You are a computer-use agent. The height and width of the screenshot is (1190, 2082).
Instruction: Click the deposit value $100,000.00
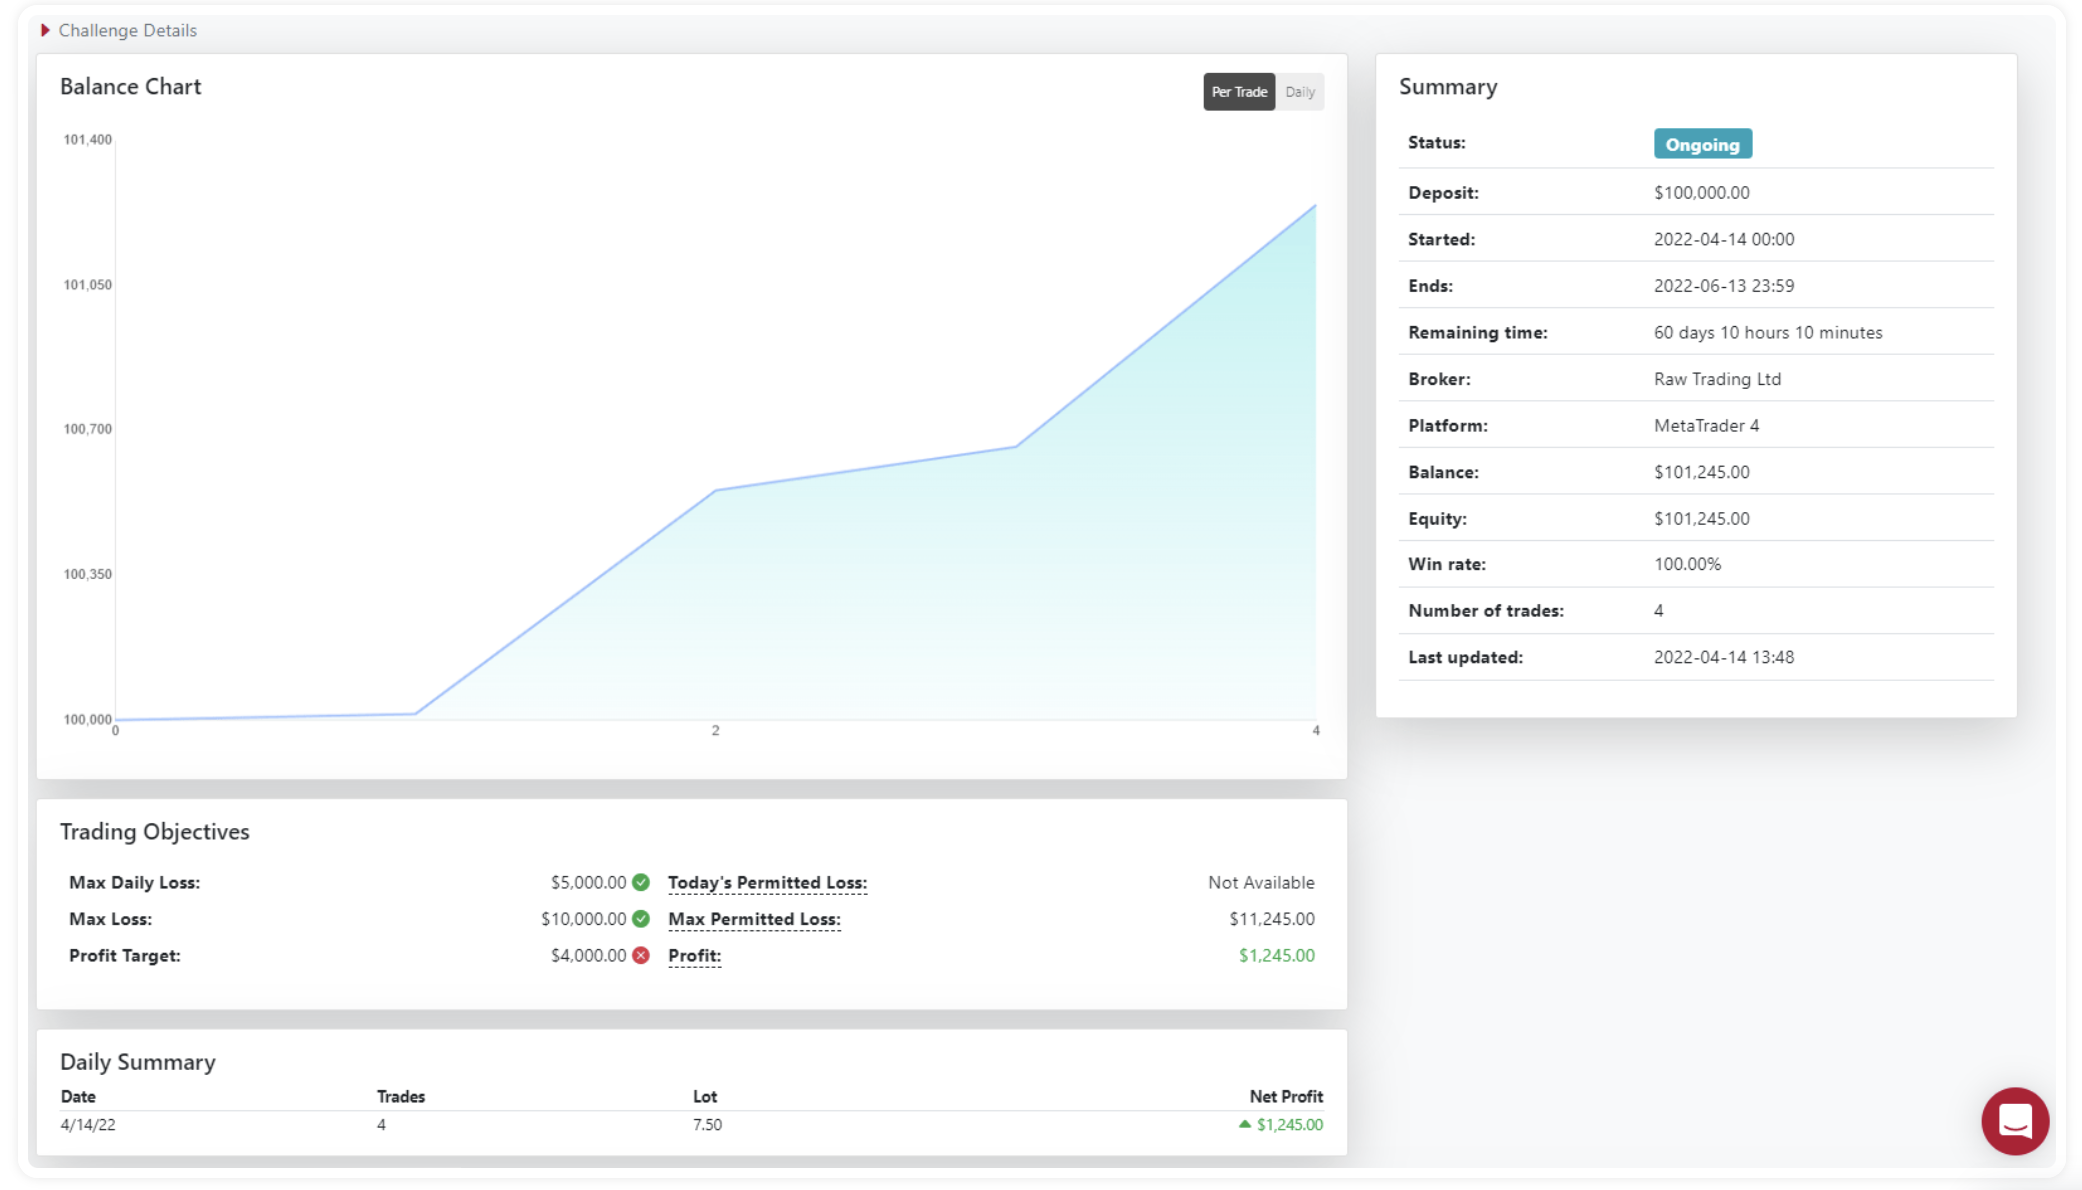[x=1701, y=192]
